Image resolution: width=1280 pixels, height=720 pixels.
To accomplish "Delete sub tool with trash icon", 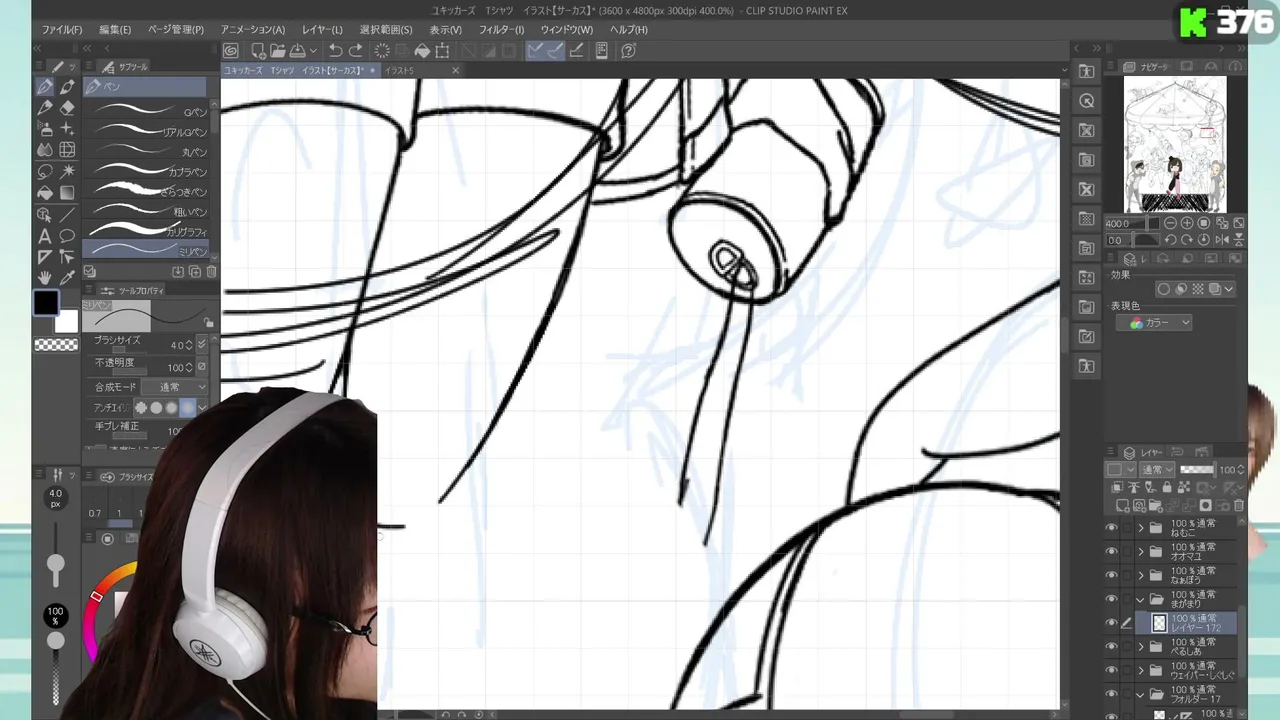I will tap(211, 272).
